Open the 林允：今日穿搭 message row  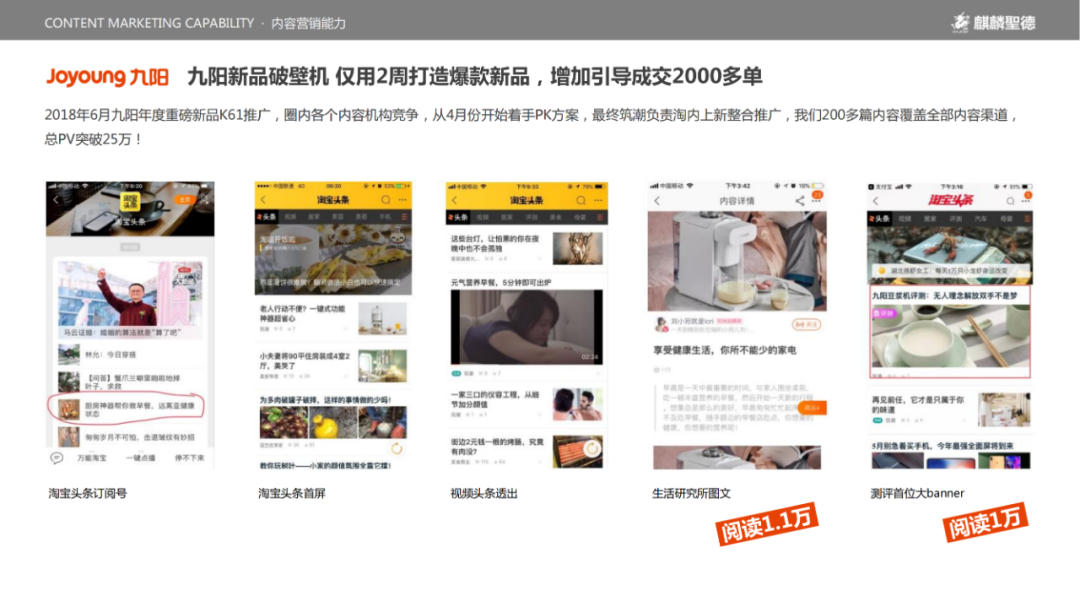click(x=129, y=355)
